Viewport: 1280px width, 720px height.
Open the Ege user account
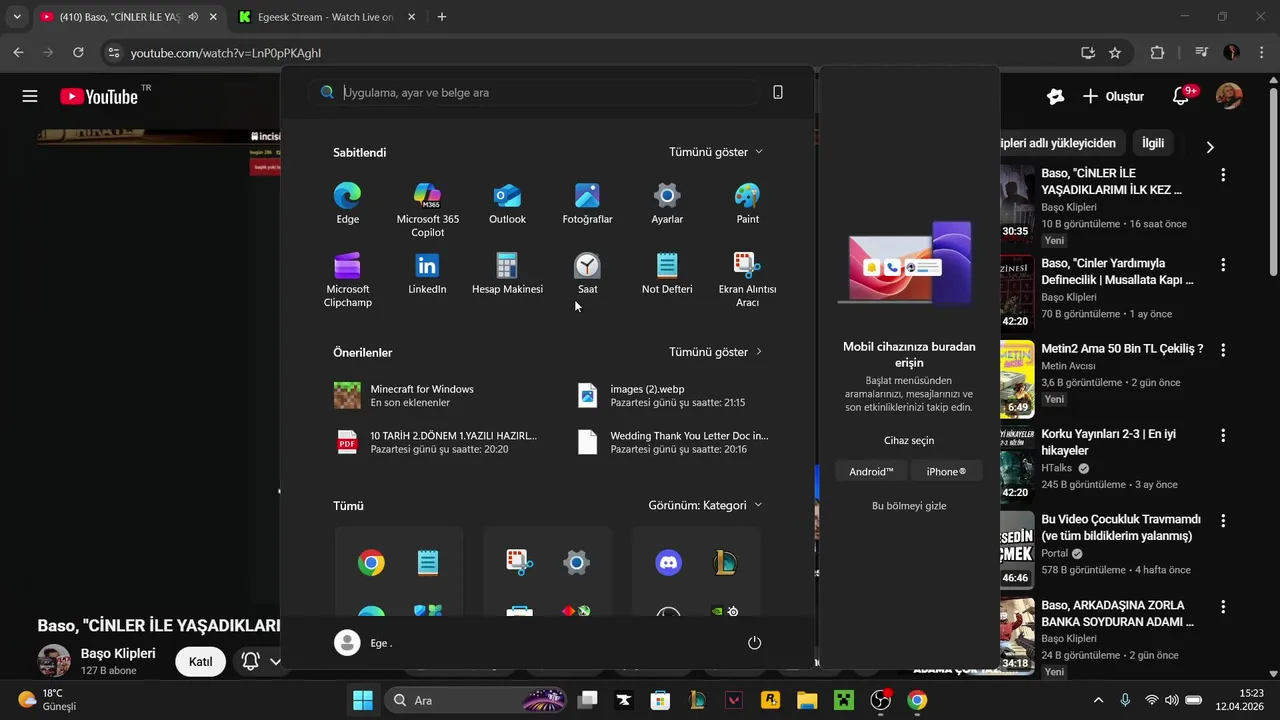click(364, 643)
